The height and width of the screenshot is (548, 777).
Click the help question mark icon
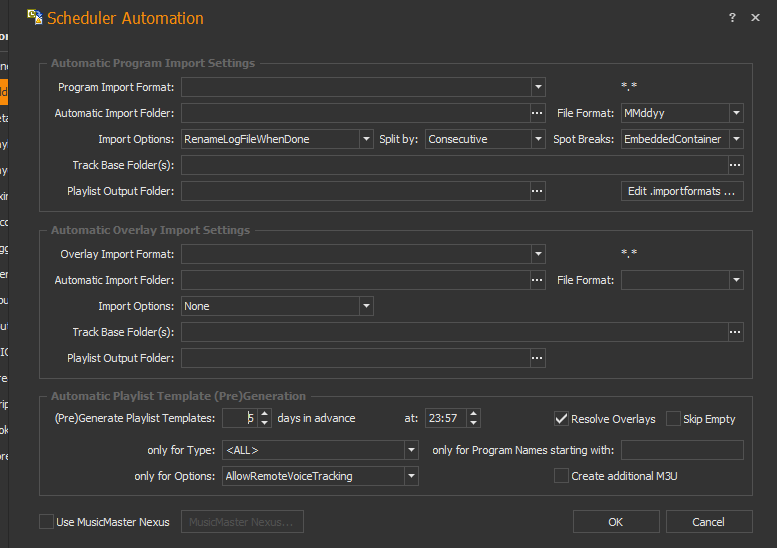click(x=732, y=18)
